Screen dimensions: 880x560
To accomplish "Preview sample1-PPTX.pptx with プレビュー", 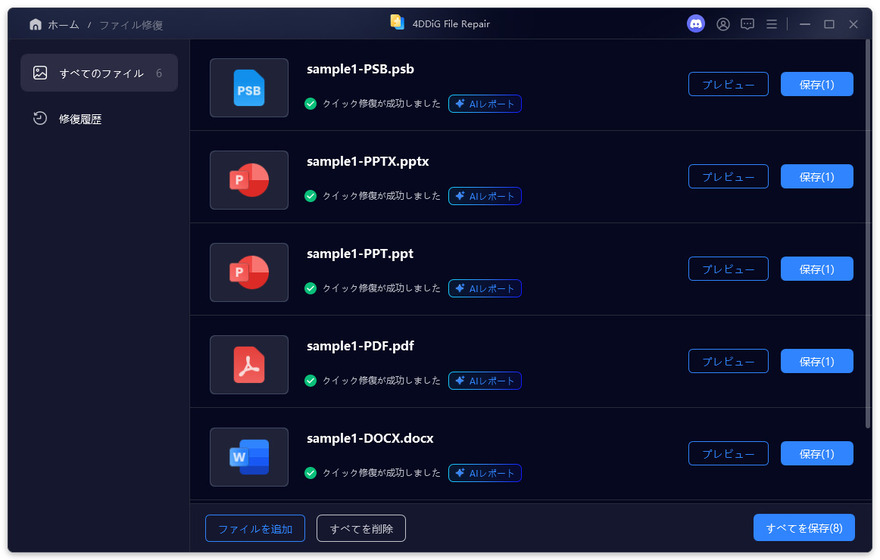I will pyautogui.click(x=728, y=177).
